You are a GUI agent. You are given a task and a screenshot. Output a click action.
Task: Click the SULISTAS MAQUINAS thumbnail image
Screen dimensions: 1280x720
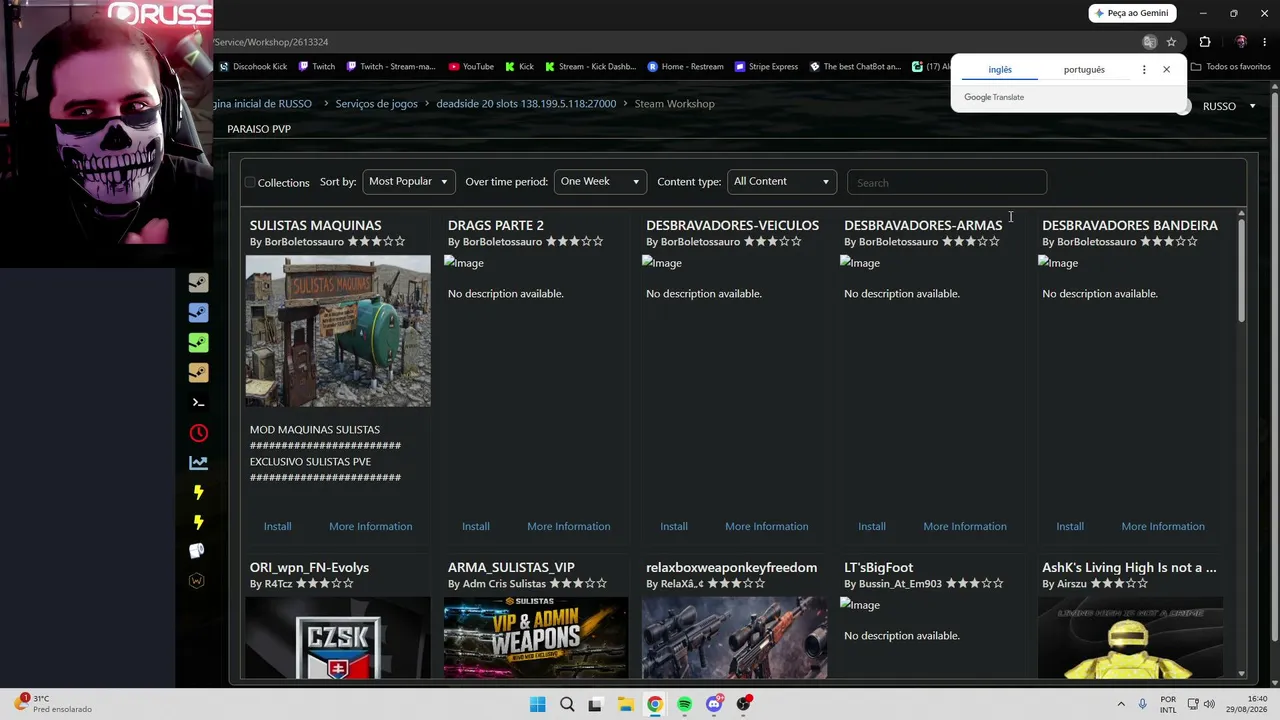(x=338, y=331)
